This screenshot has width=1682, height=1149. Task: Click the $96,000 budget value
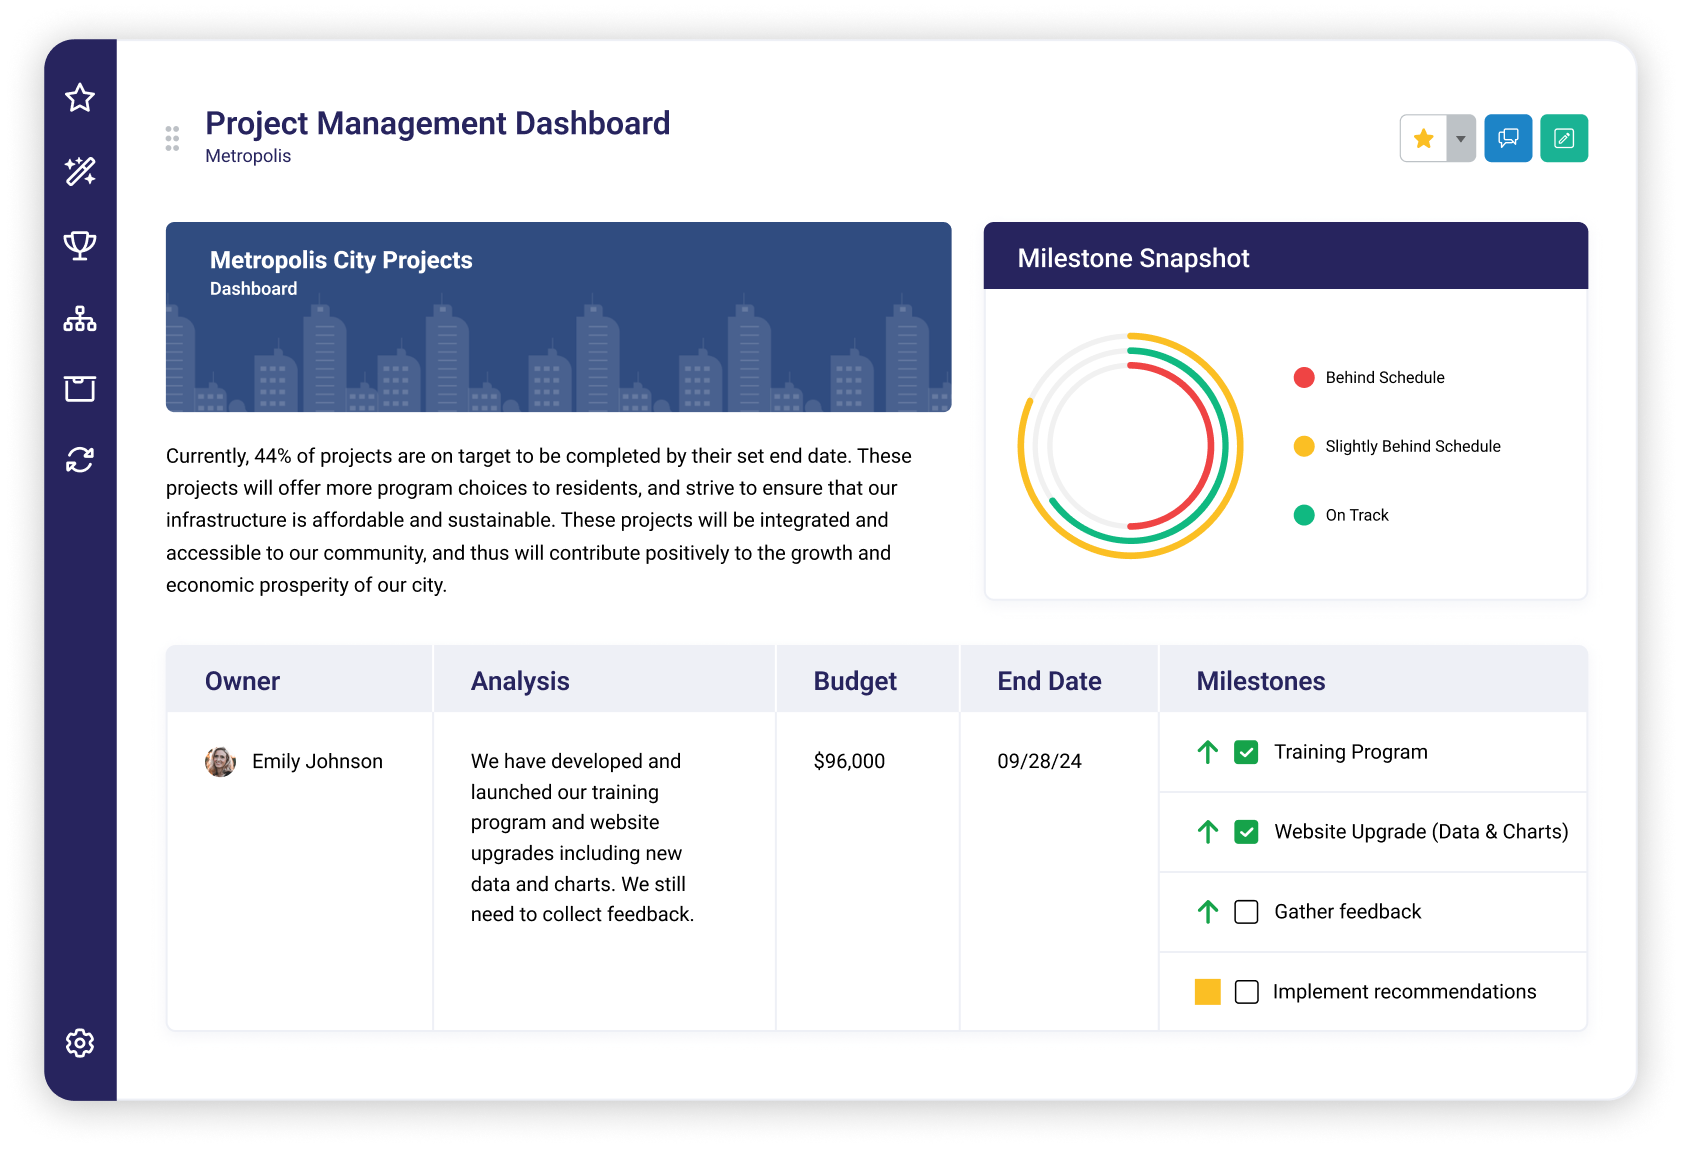[x=849, y=762]
